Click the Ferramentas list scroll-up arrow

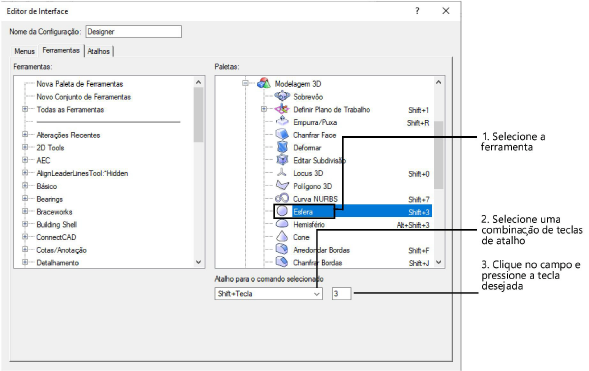pos(199,82)
